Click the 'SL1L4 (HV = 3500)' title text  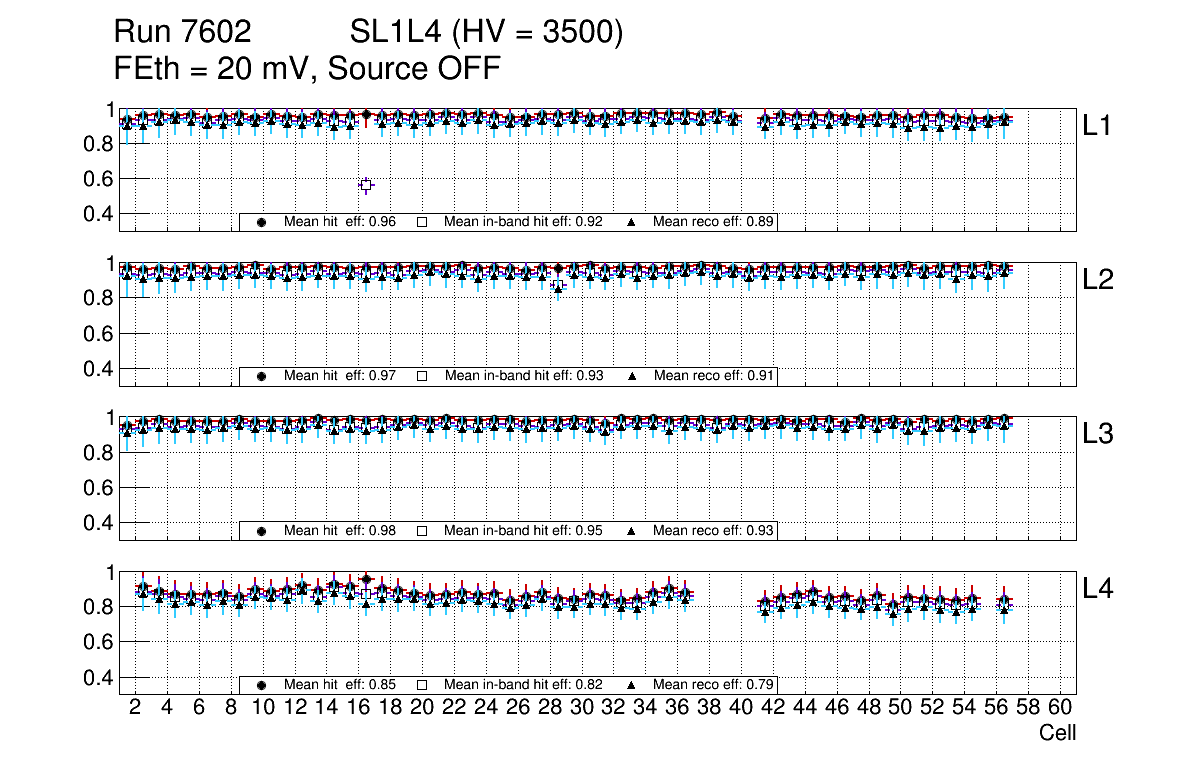coord(487,33)
